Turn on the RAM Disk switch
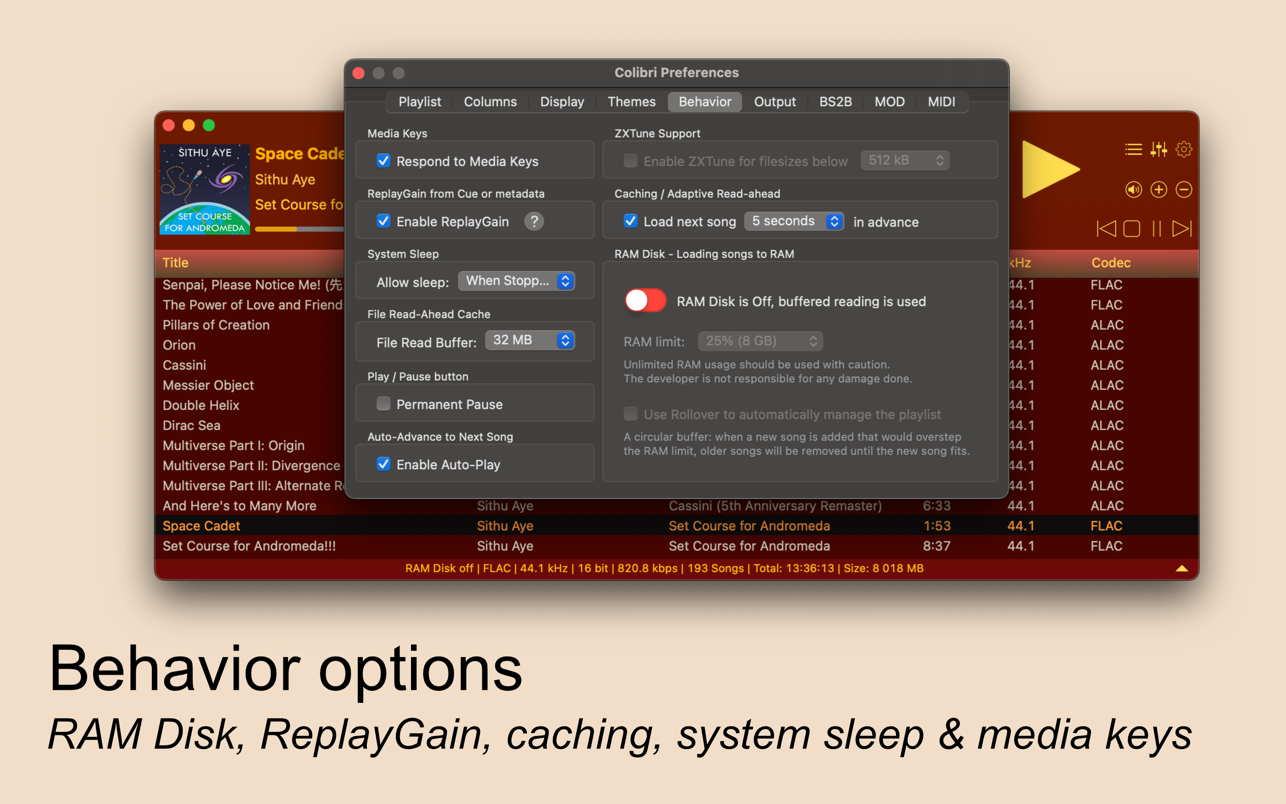The width and height of the screenshot is (1286, 804). [x=645, y=301]
